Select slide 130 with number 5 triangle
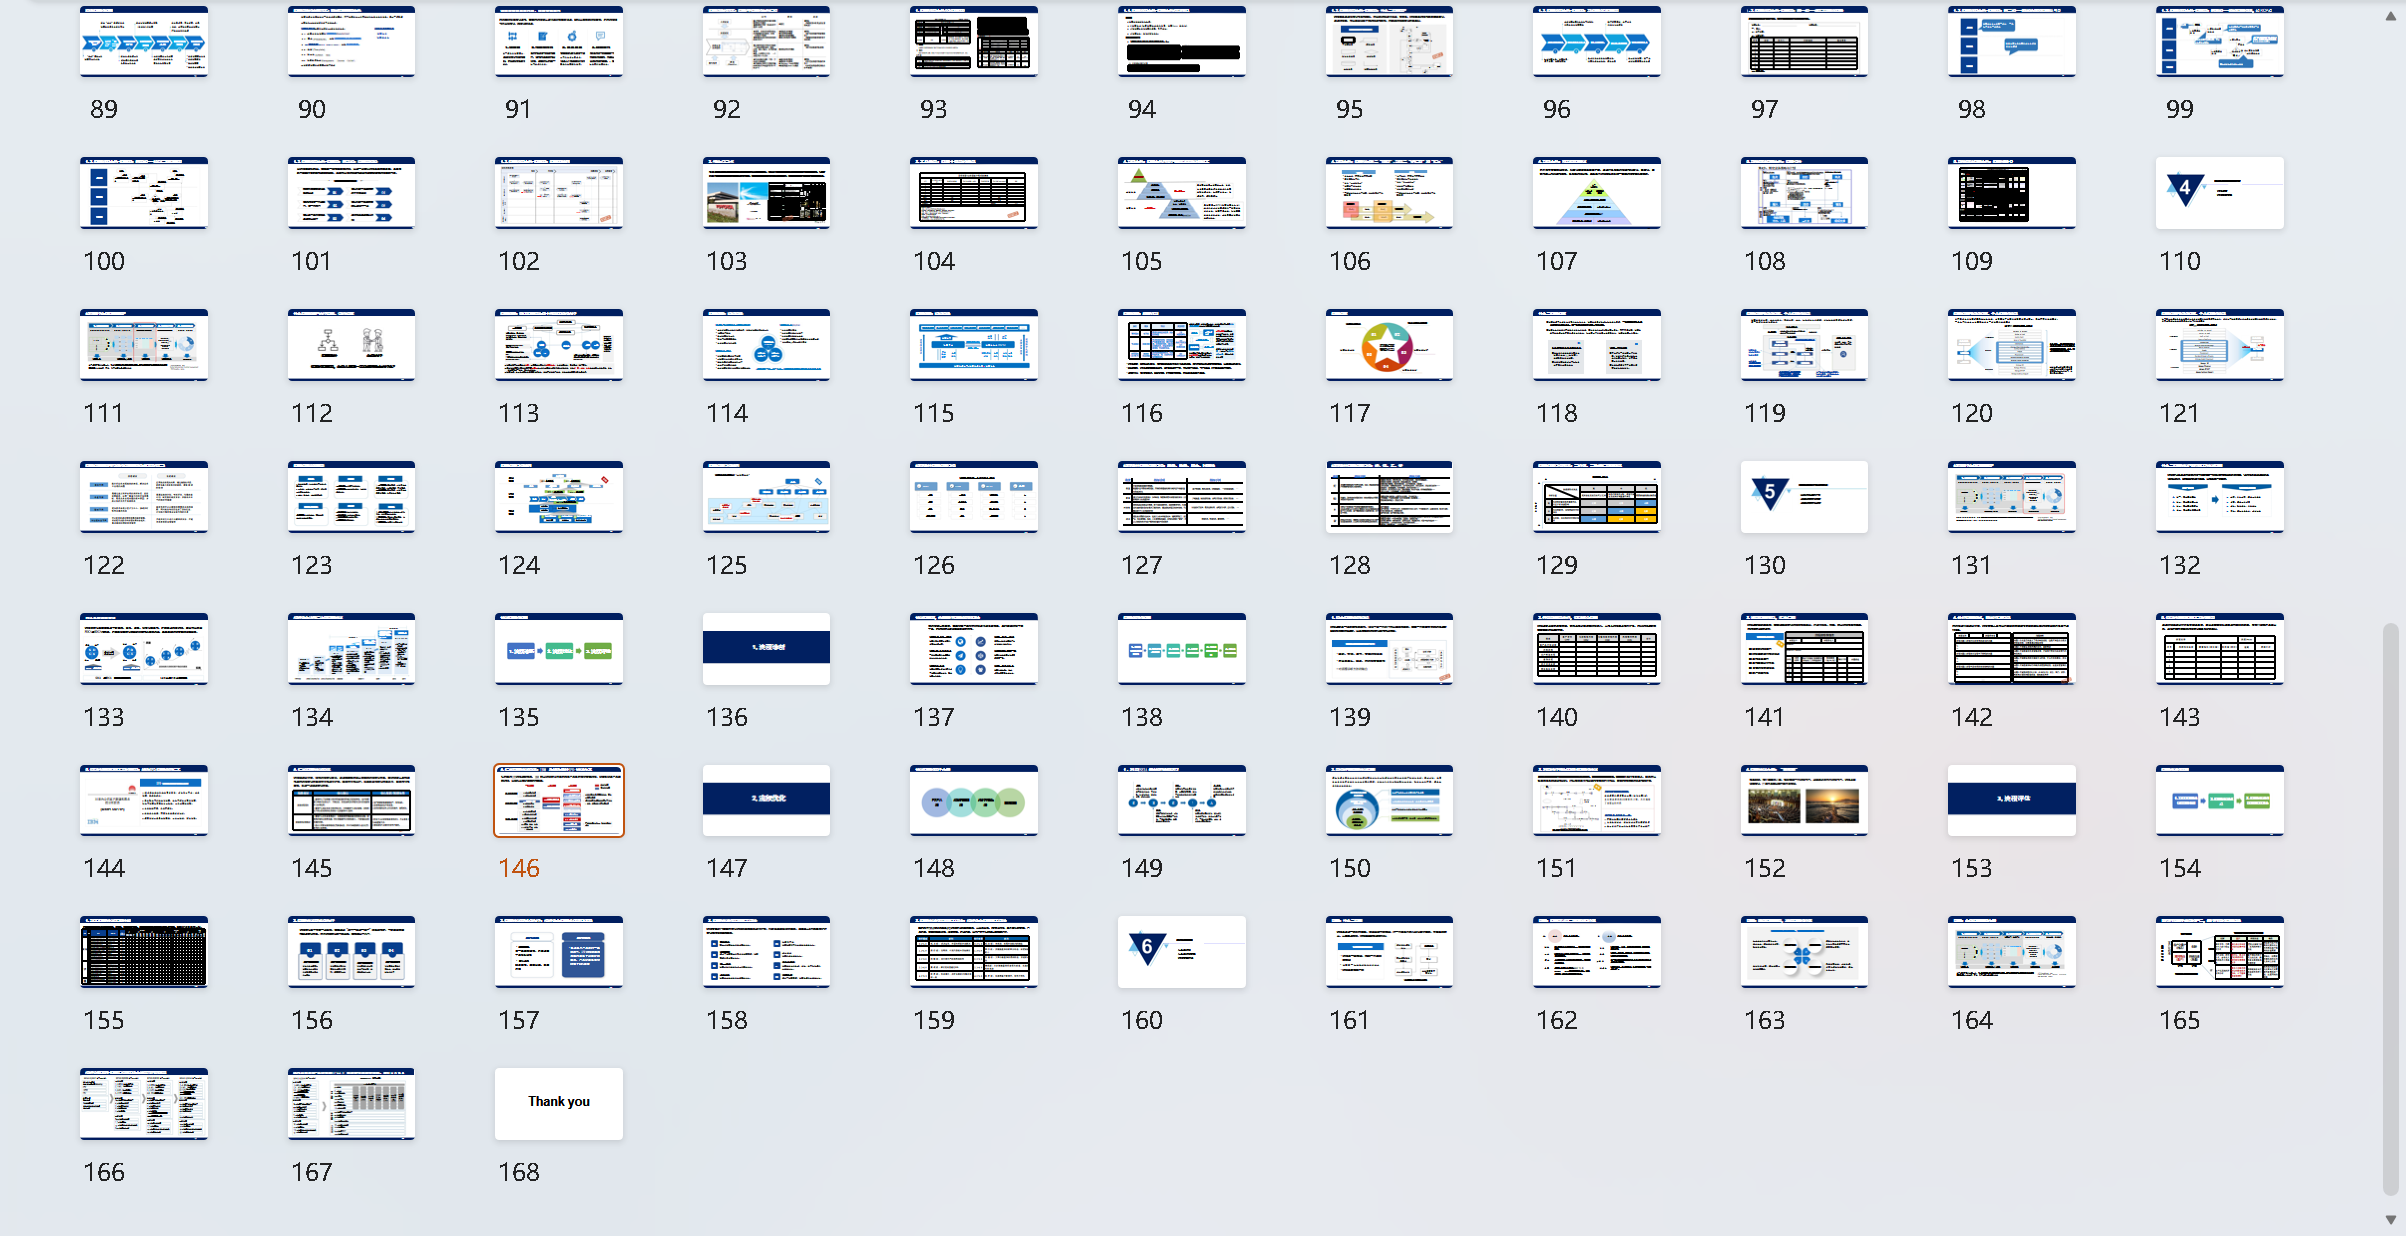The width and height of the screenshot is (2406, 1236). tap(1803, 496)
